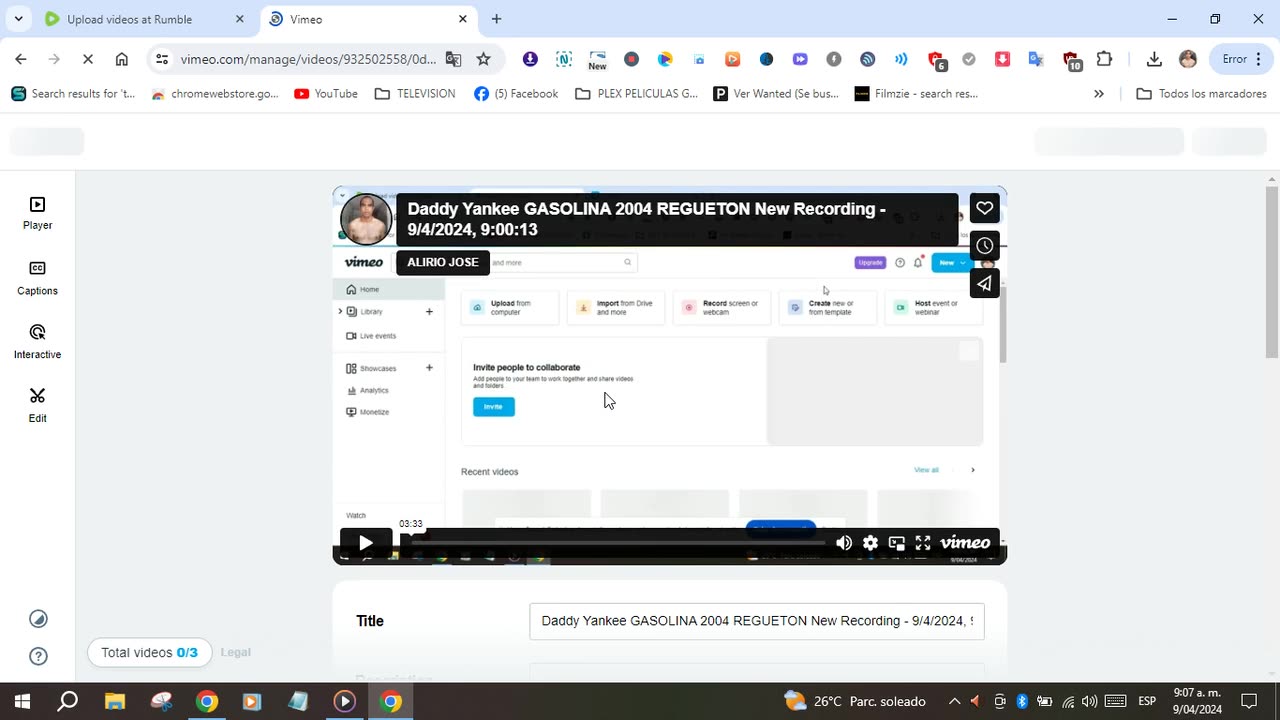Switch ESP keyboard language
1280x720 pixels.
pos(1147,701)
